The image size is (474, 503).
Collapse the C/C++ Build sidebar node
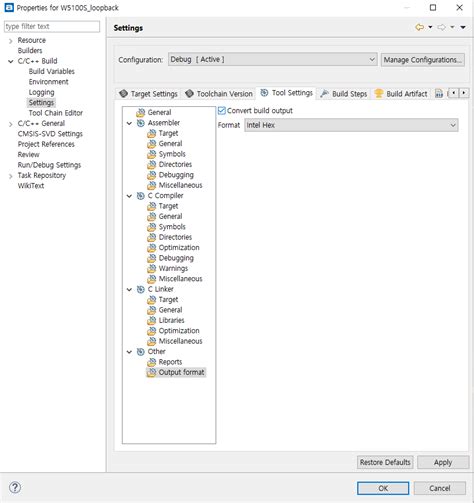[x=11, y=61]
